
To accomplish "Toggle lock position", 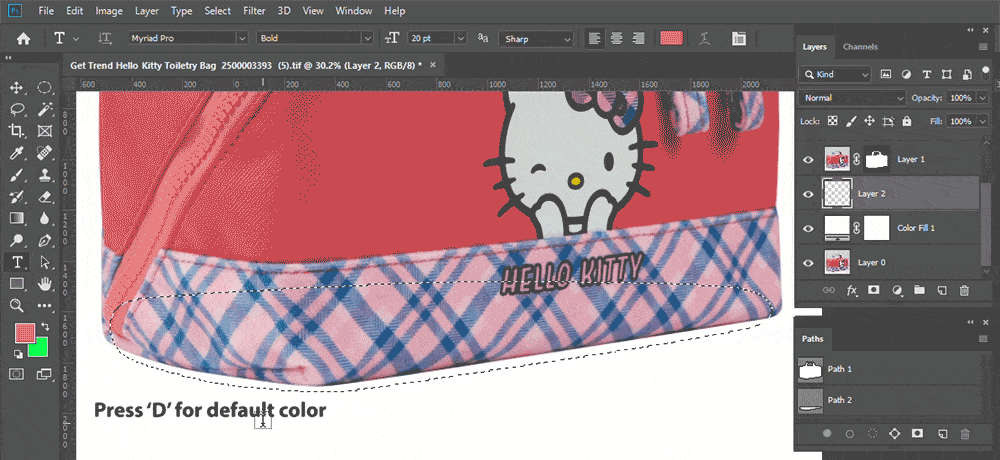I will tap(869, 121).
